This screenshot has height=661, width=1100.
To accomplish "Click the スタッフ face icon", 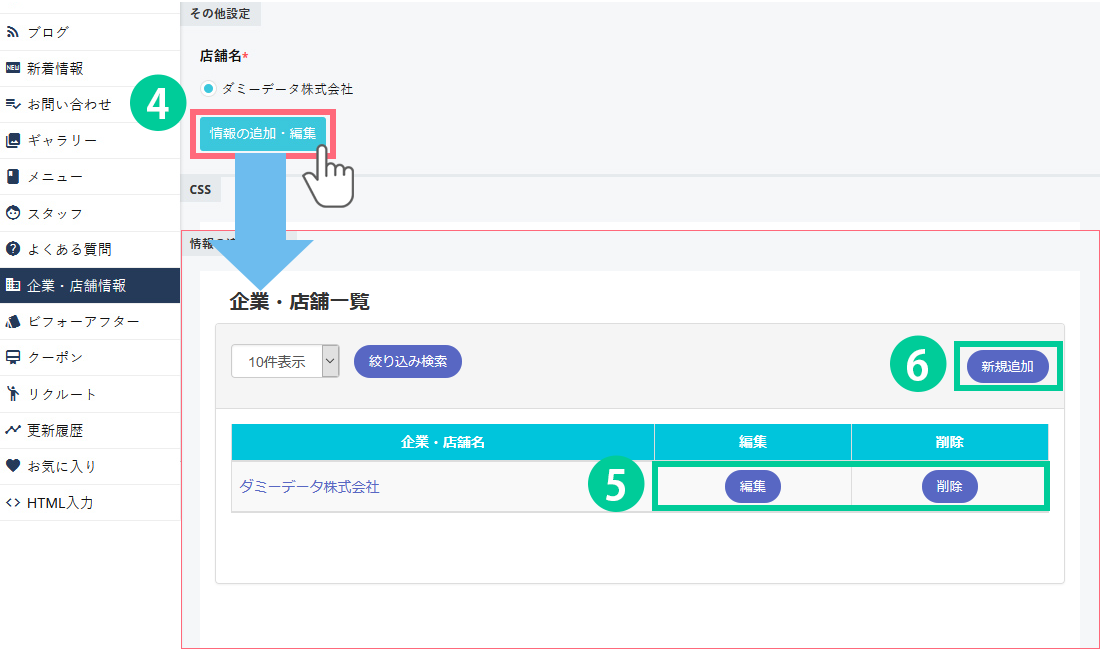I will [x=13, y=213].
